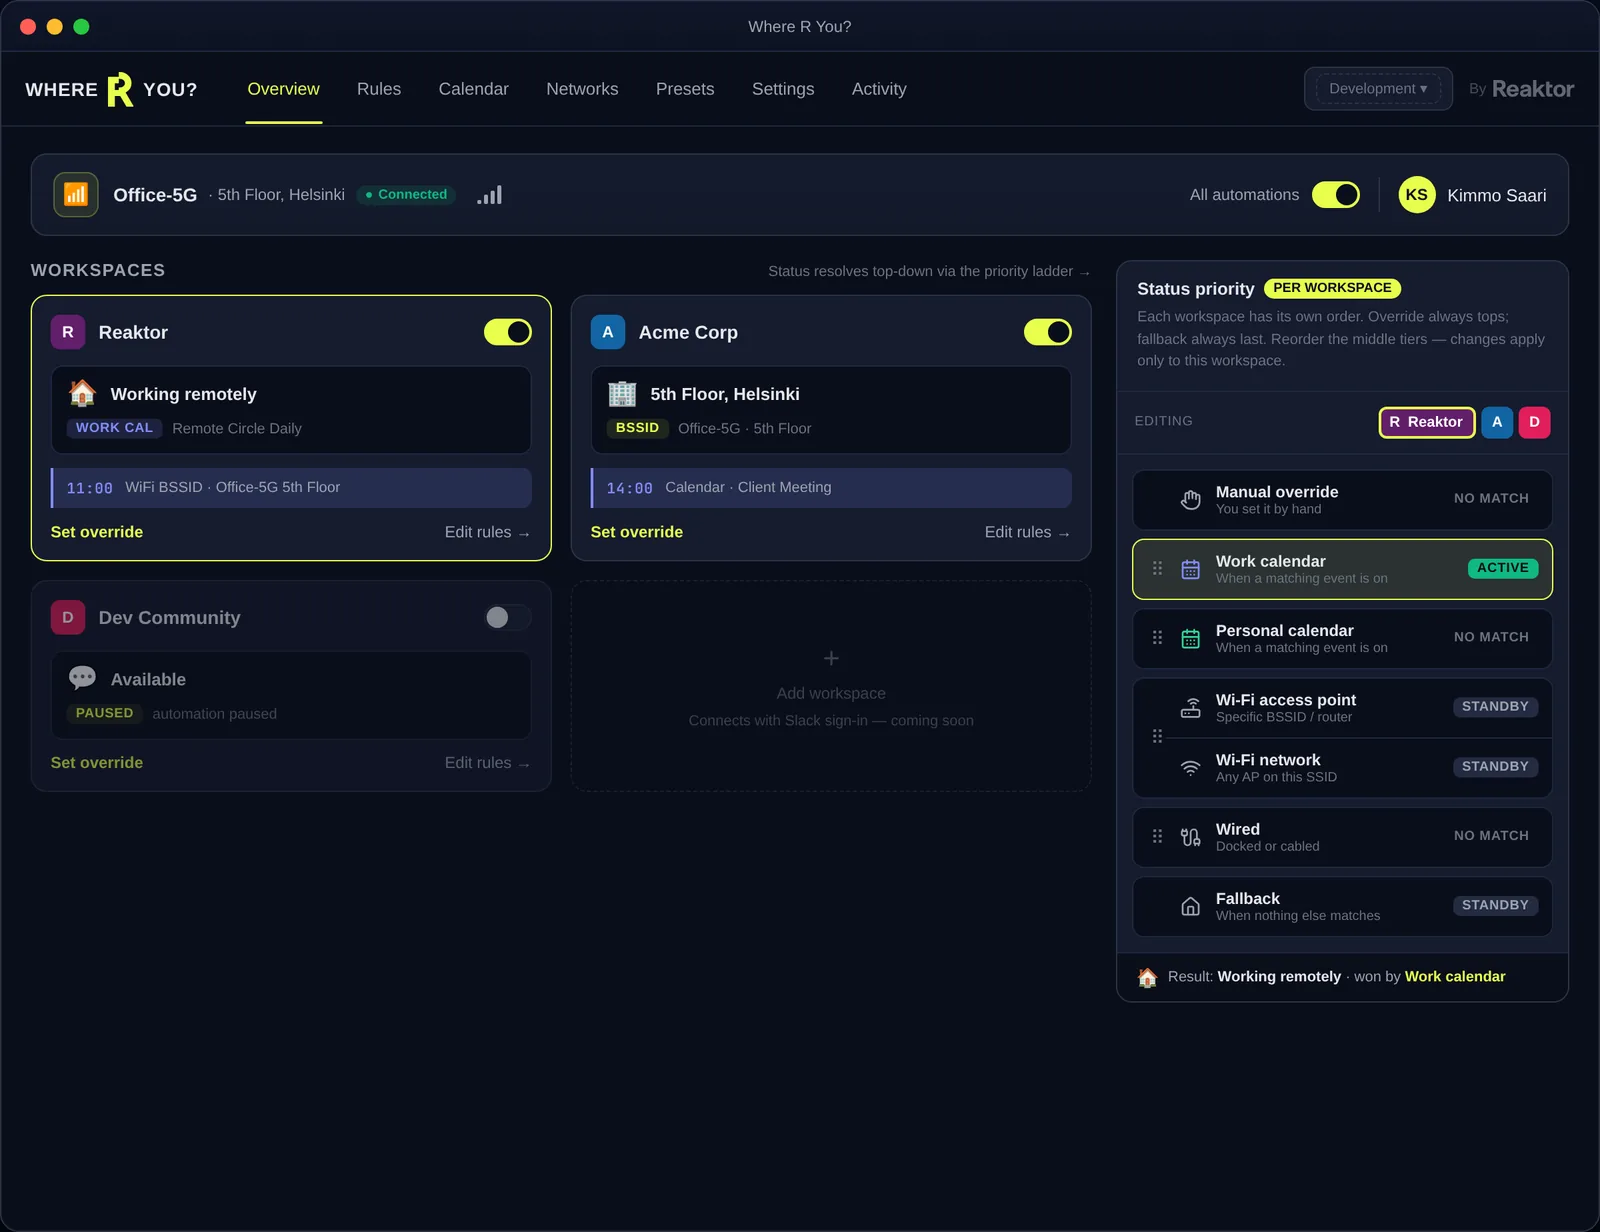Click the 14:00 Calendar Client Meeting row
This screenshot has height=1232, width=1600.
pos(831,488)
